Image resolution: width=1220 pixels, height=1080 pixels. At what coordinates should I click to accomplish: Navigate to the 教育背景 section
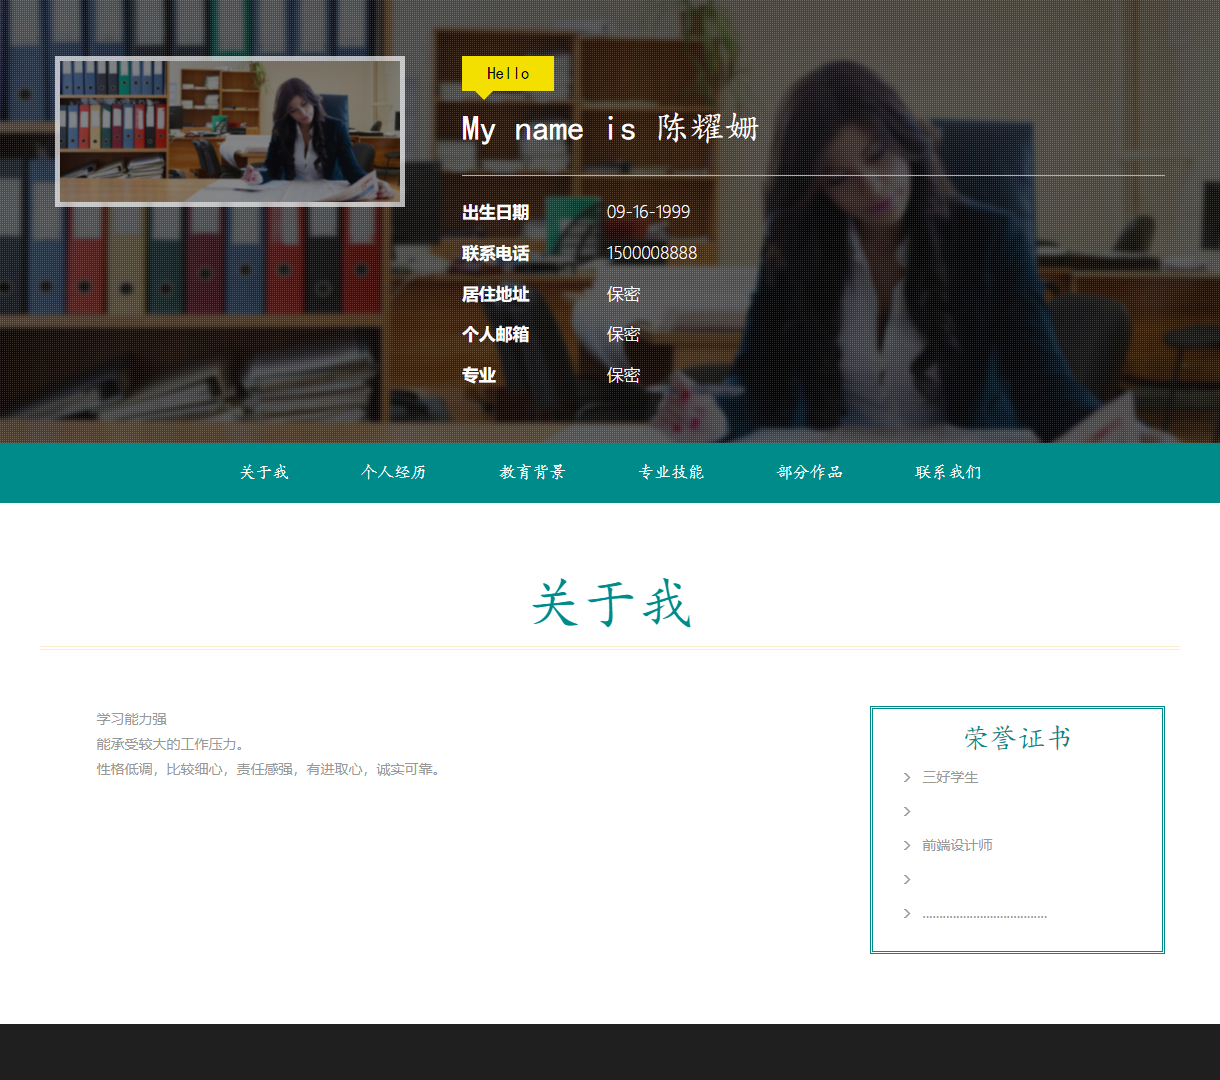(532, 472)
